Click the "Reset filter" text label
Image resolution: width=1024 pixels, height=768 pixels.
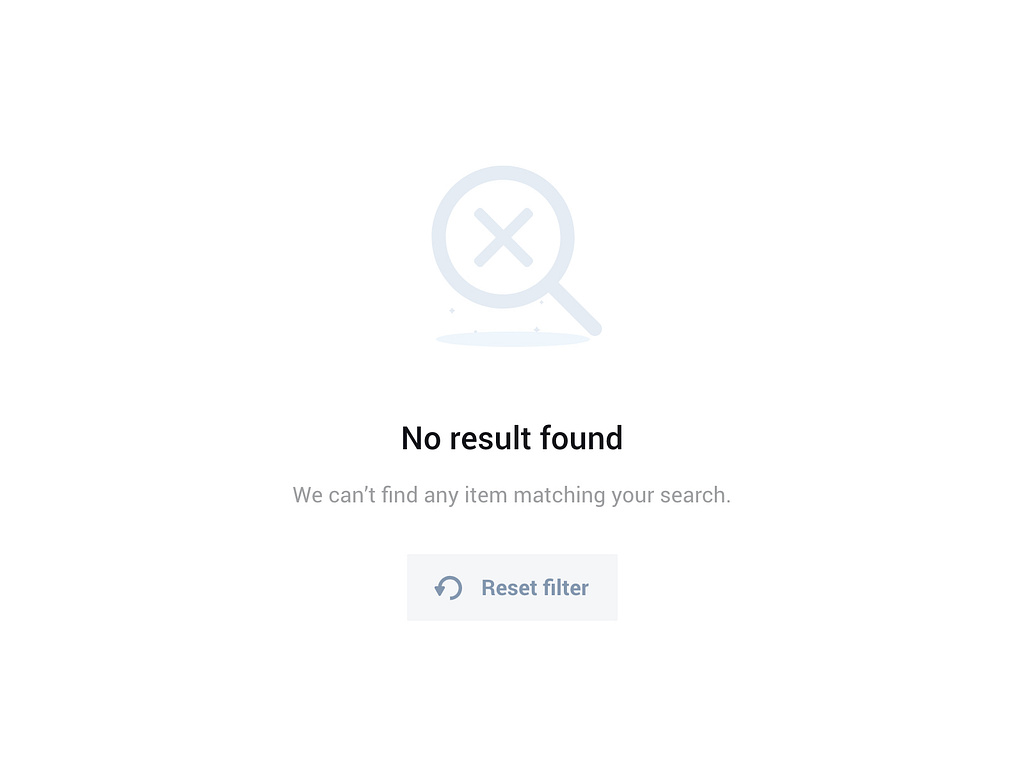click(x=535, y=588)
